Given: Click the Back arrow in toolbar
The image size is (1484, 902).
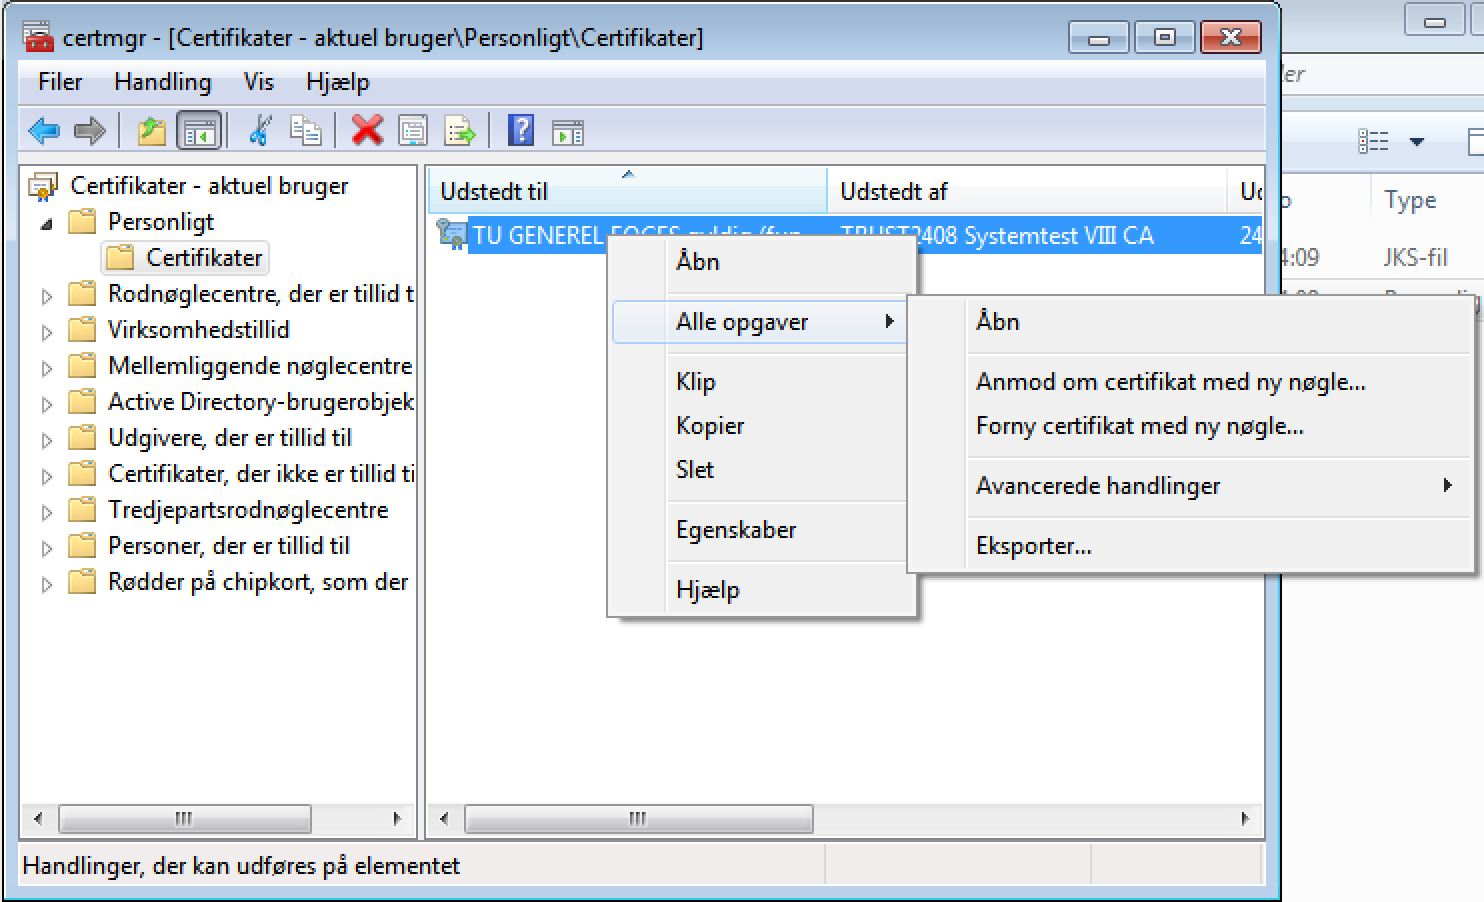Looking at the screenshot, I should (44, 131).
